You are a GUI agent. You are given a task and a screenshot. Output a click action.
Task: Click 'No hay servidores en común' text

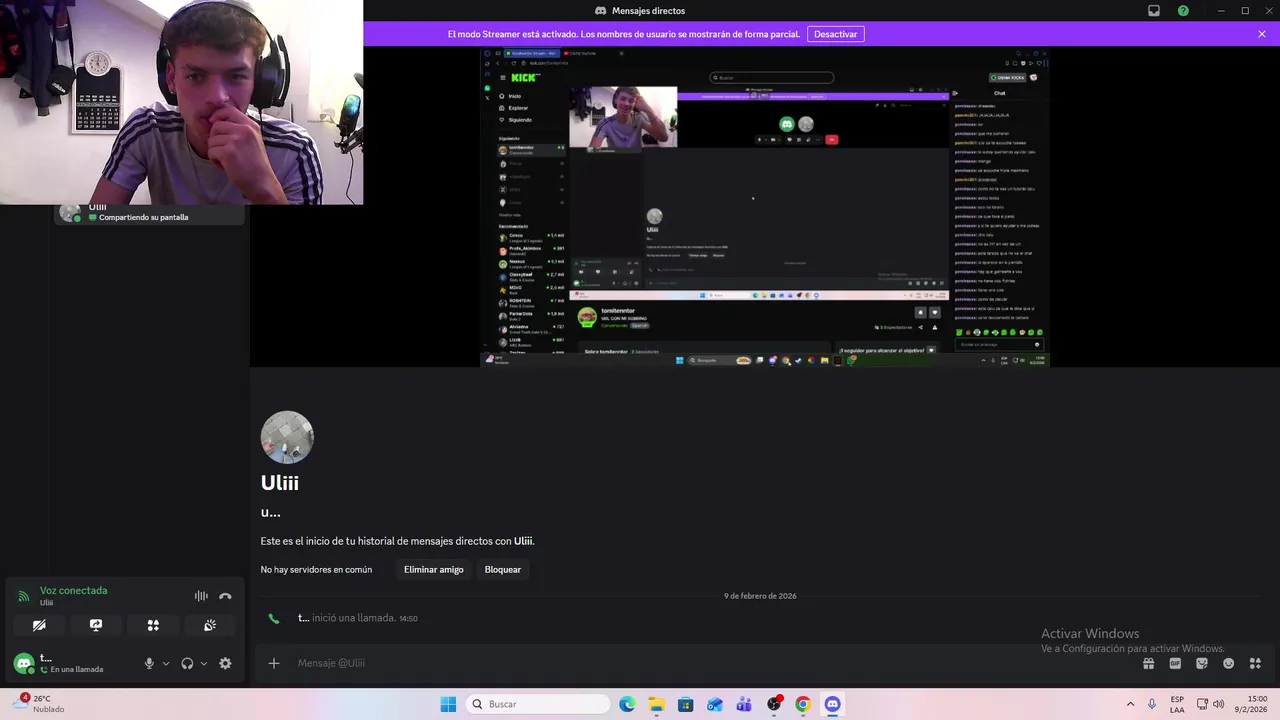click(316, 569)
